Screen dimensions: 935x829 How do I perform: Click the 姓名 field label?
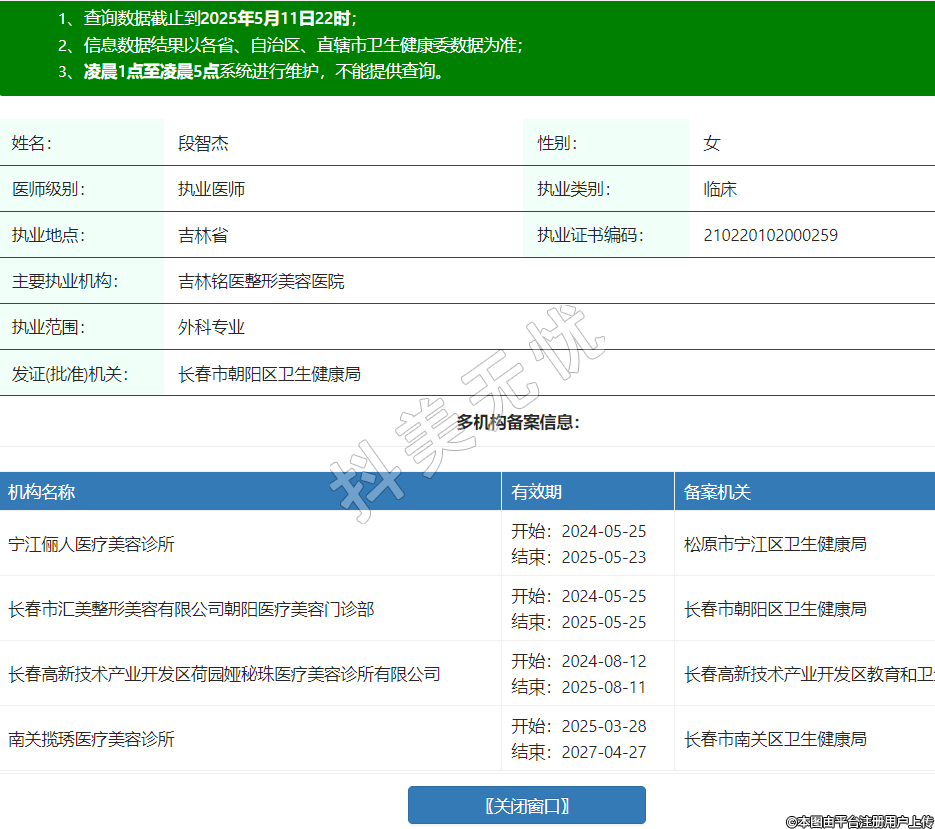point(32,143)
